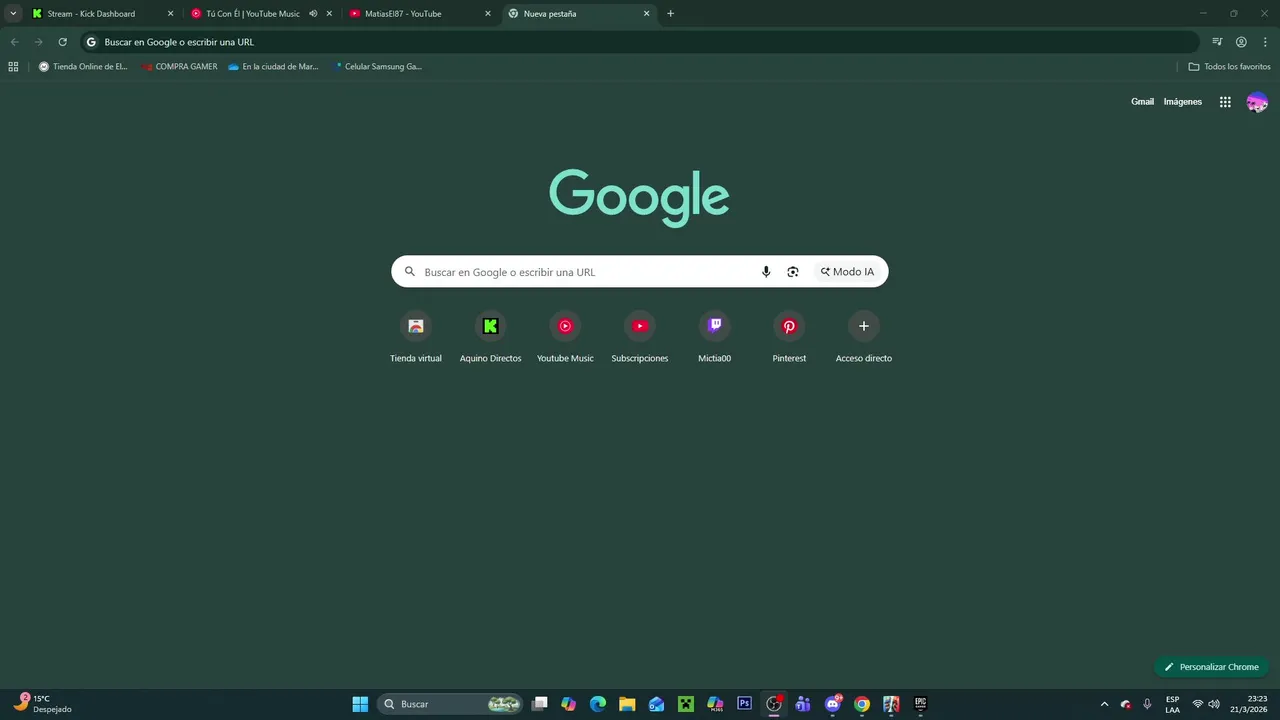Open the COMPRA GAMER bookmark
This screenshot has height=720, width=1280.
(180, 67)
